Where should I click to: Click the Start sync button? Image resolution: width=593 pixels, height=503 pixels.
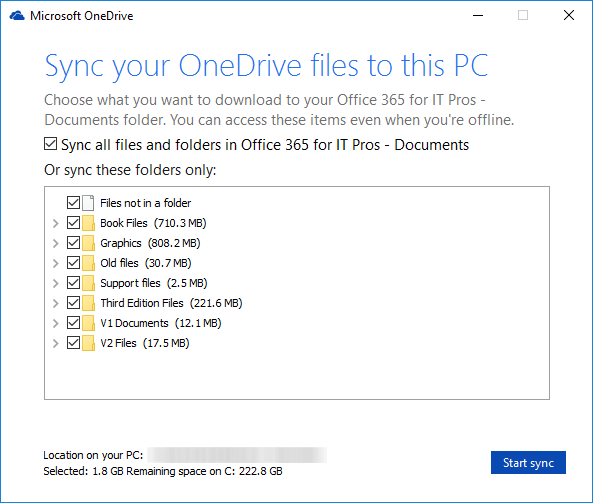pyautogui.click(x=528, y=463)
